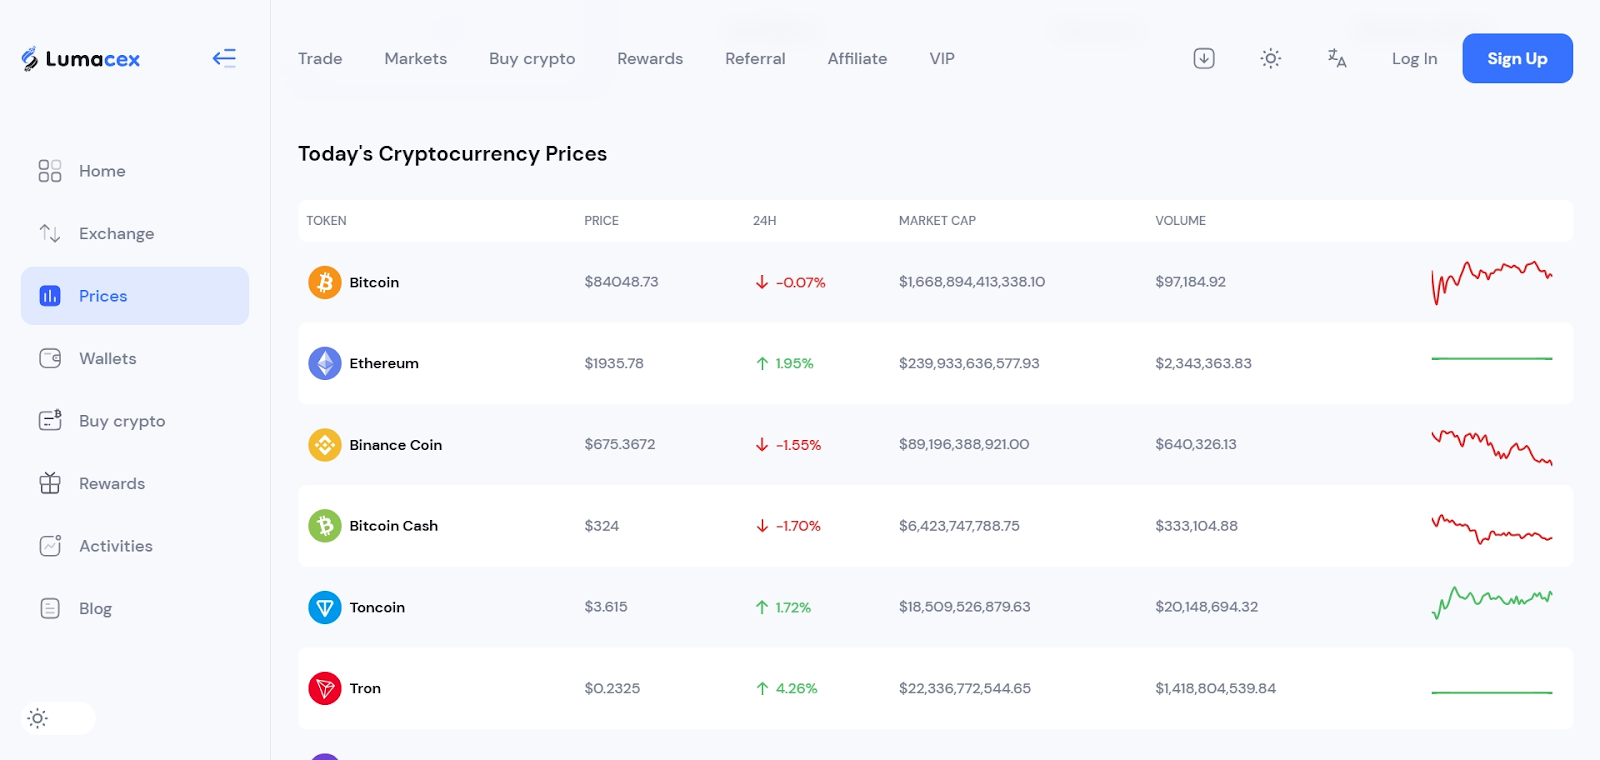Screen dimensions: 1600x760
Task: Open the Trade menu
Action: click(320, 58)
